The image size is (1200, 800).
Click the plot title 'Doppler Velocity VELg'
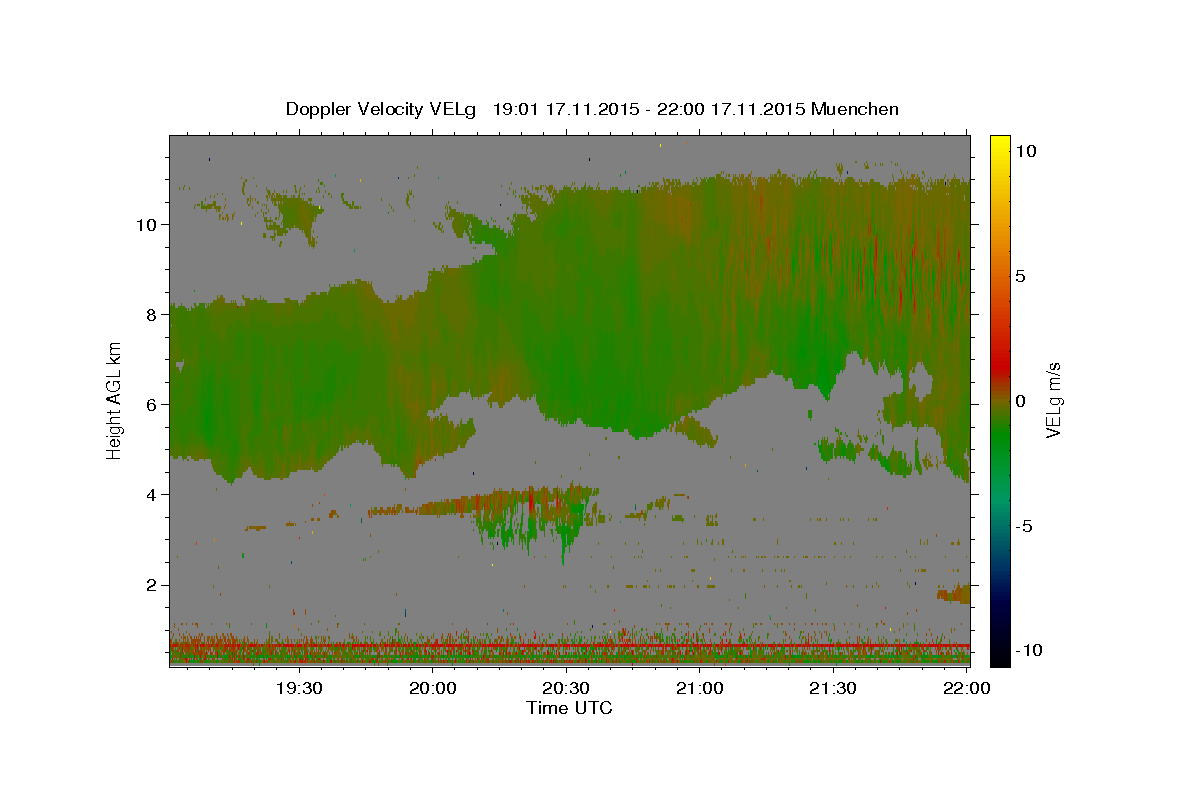point(382,109)
